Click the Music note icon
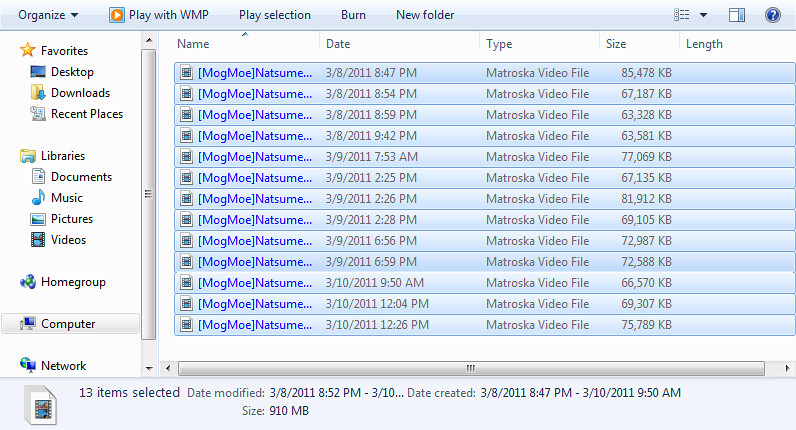Image resolution: width=796 pixels, height=430 pixels. 38,197
